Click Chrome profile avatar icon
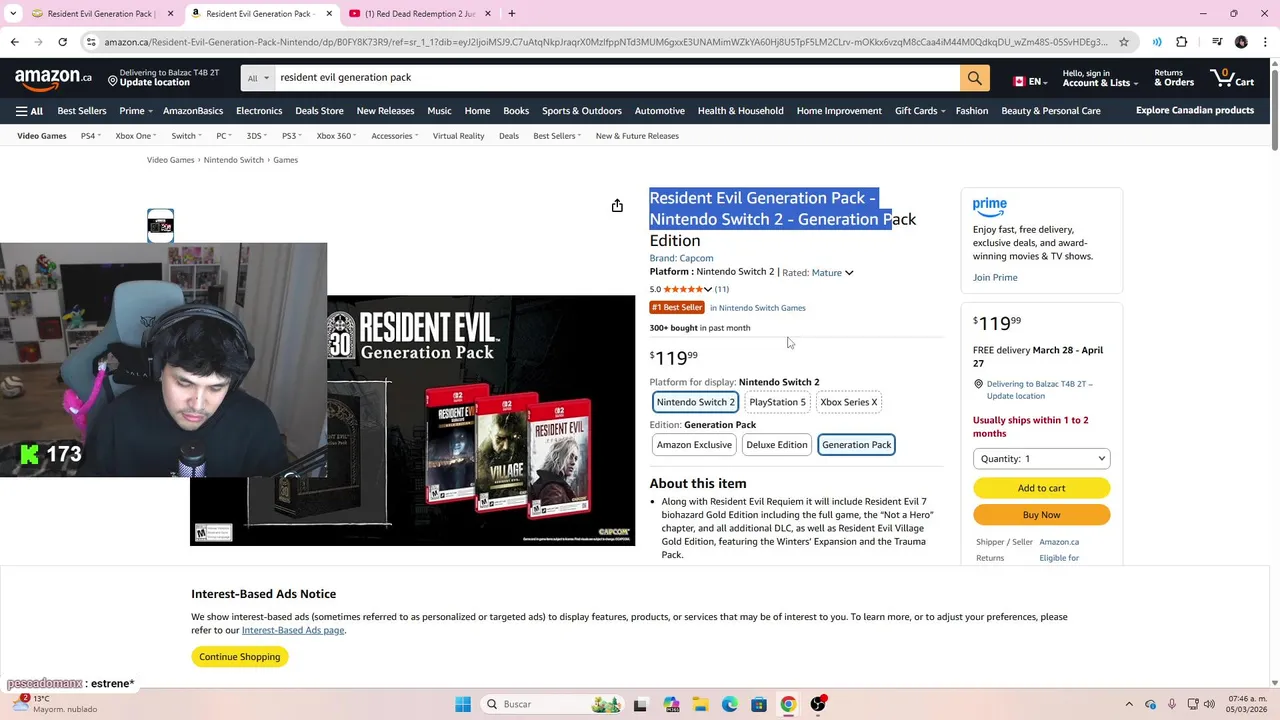The width and height of the screenshot is (1280, 720). click(1241, 42)
